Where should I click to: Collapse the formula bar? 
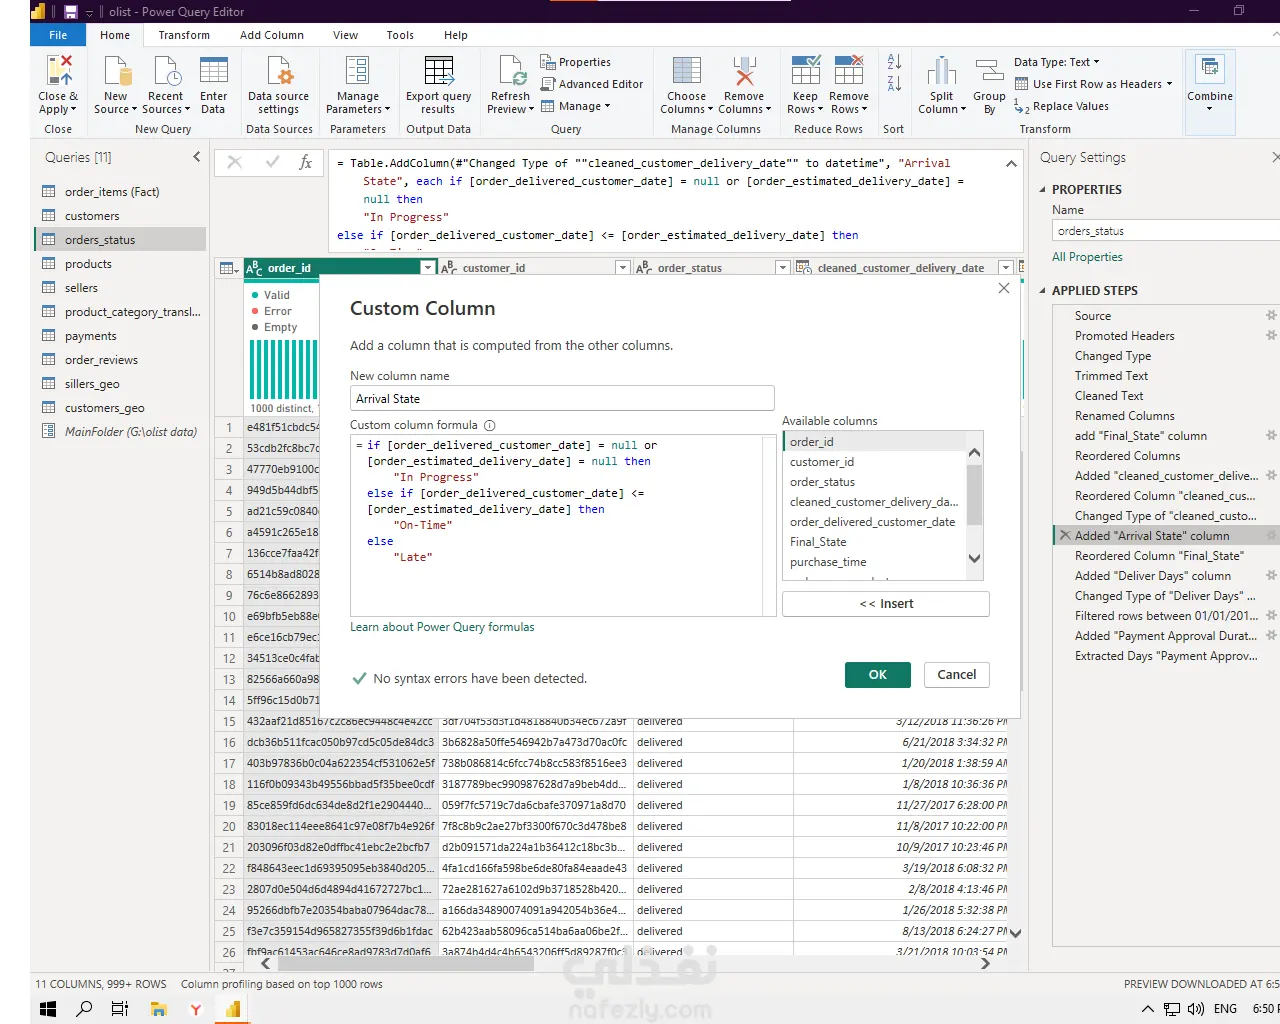1011,163
